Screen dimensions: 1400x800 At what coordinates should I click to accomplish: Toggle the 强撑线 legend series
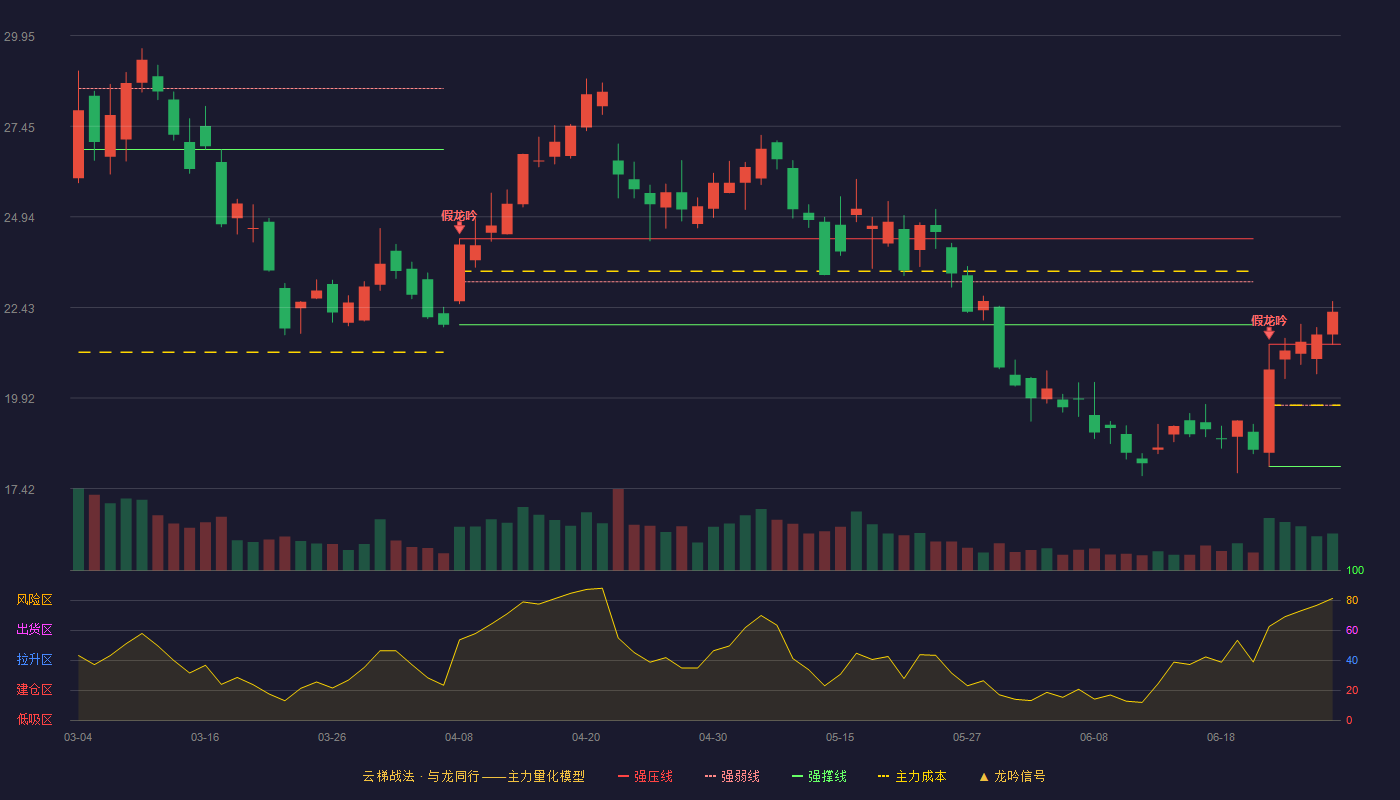[819, 776]
